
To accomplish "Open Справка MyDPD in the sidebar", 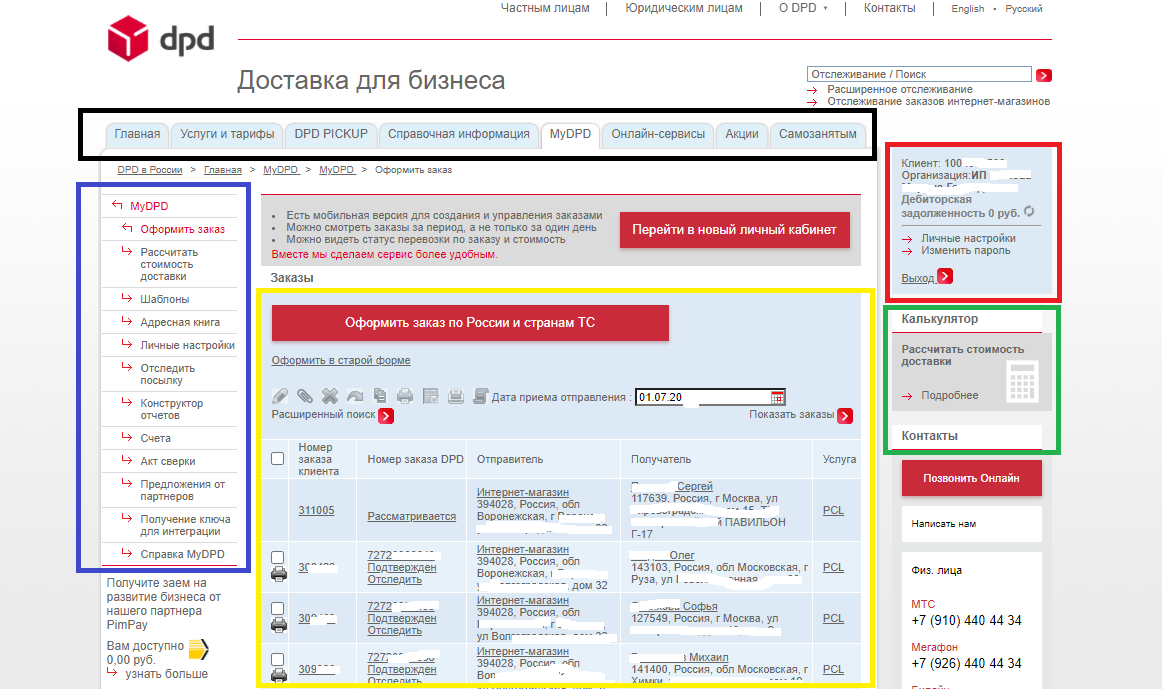I will click(182, 554).
